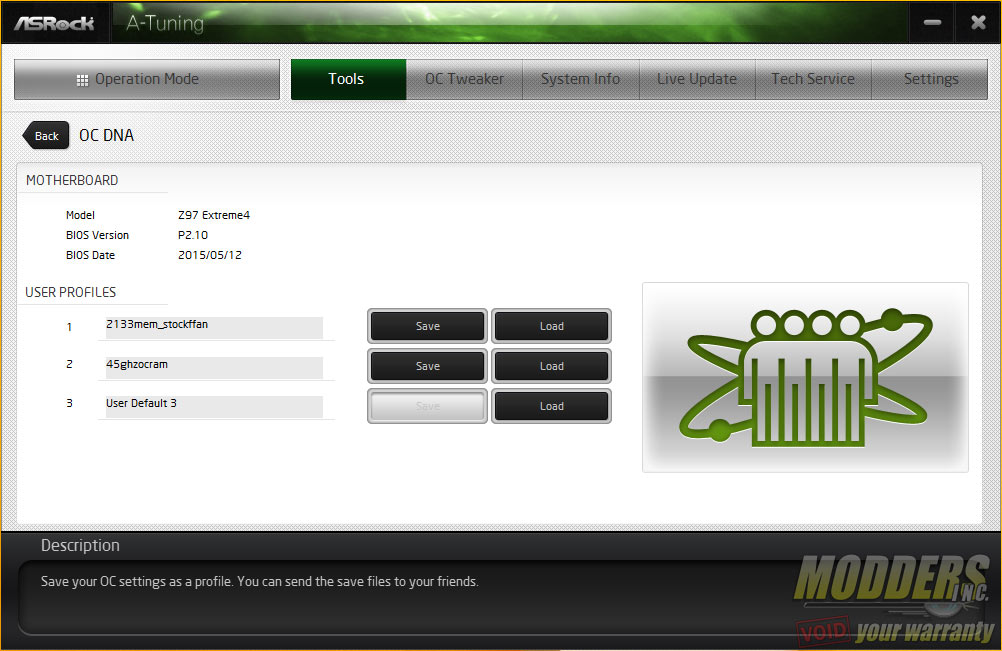1002x651 pixels.
Task: Open the Operation Mode panel
Action: click(147, 79)
